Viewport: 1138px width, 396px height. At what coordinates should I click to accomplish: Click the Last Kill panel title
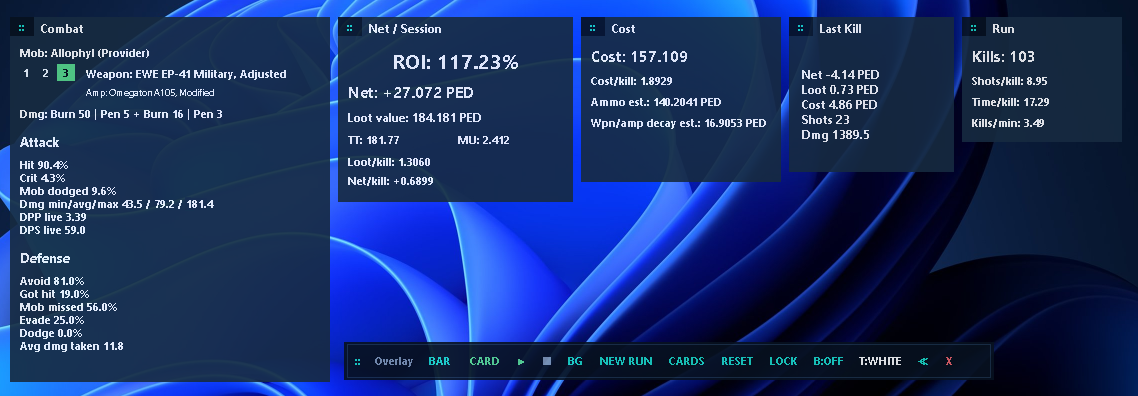click(x=840, y=29)
